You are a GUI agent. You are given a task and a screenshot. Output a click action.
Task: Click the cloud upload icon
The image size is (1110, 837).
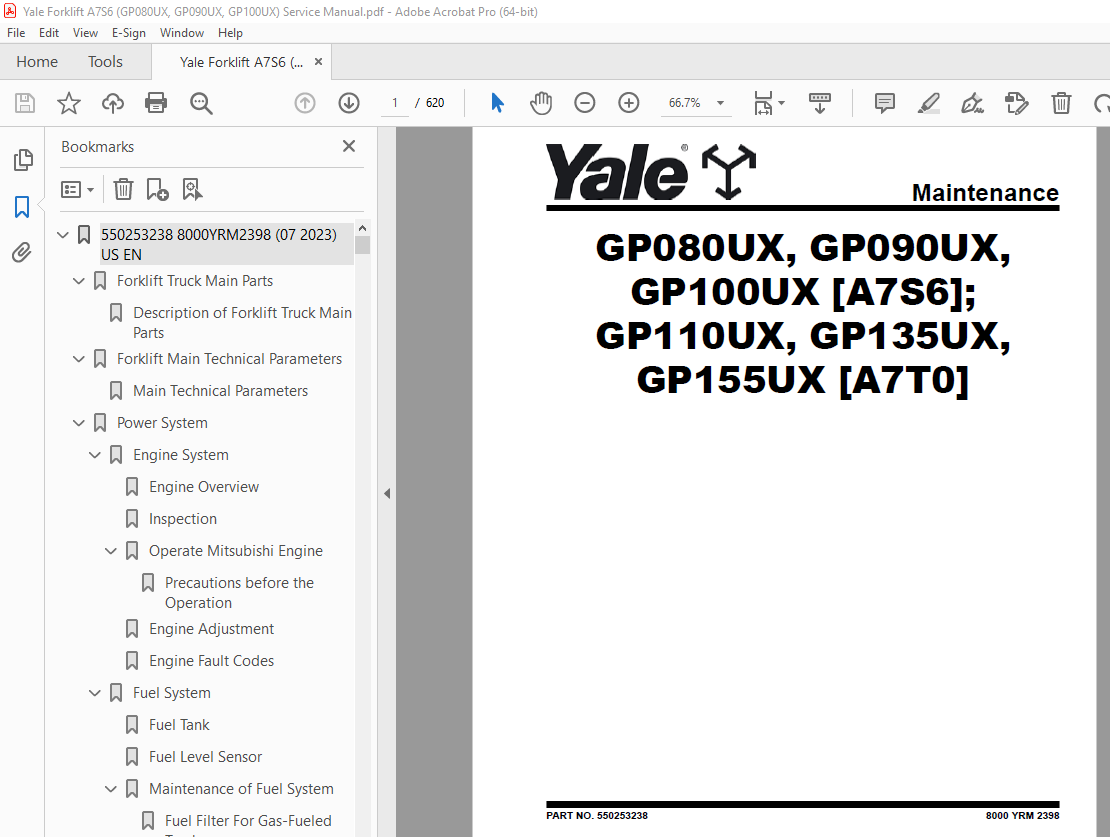tap(113, 103)
